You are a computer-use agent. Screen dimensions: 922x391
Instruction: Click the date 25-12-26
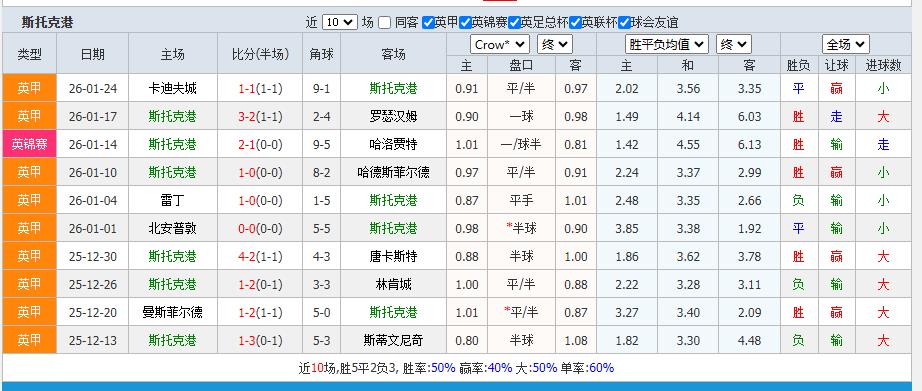pyautogui.click(x=93, y=285)
